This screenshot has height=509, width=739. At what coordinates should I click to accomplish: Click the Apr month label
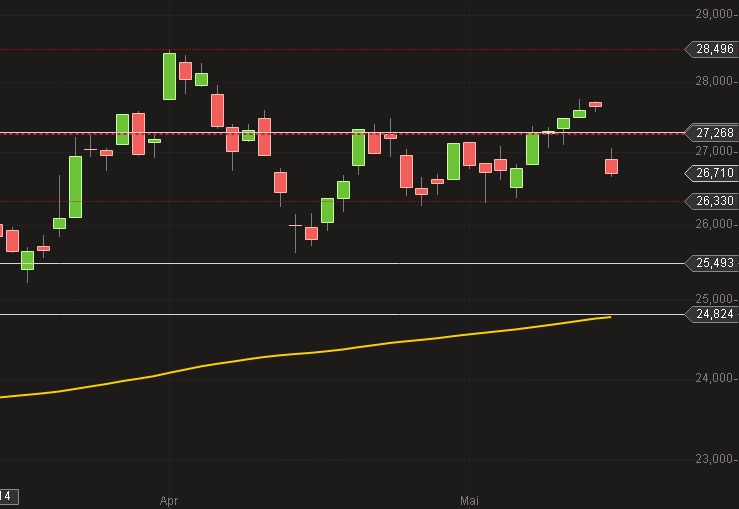(x=169, y=501)
